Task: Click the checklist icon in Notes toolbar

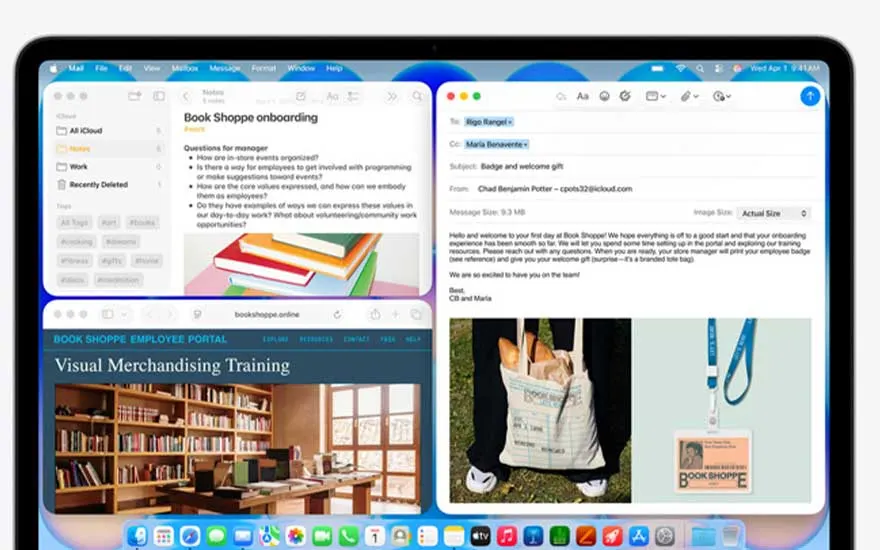Action: [x=353, y=96]
